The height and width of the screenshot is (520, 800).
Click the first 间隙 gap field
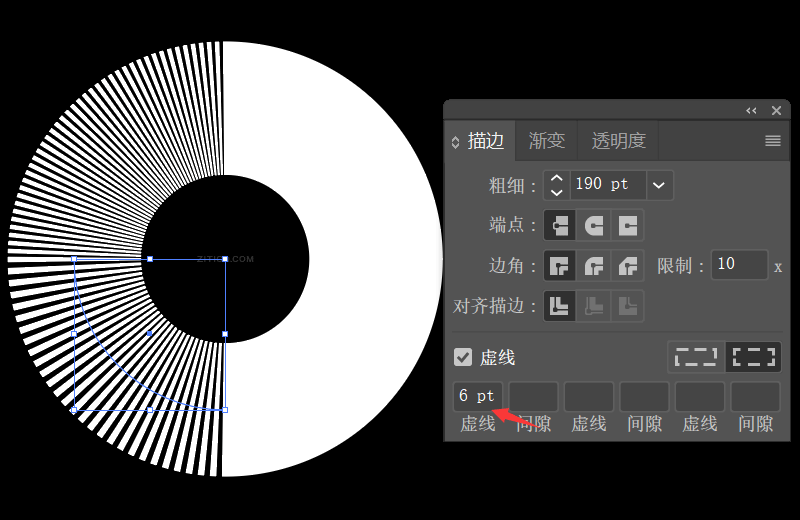533,396
